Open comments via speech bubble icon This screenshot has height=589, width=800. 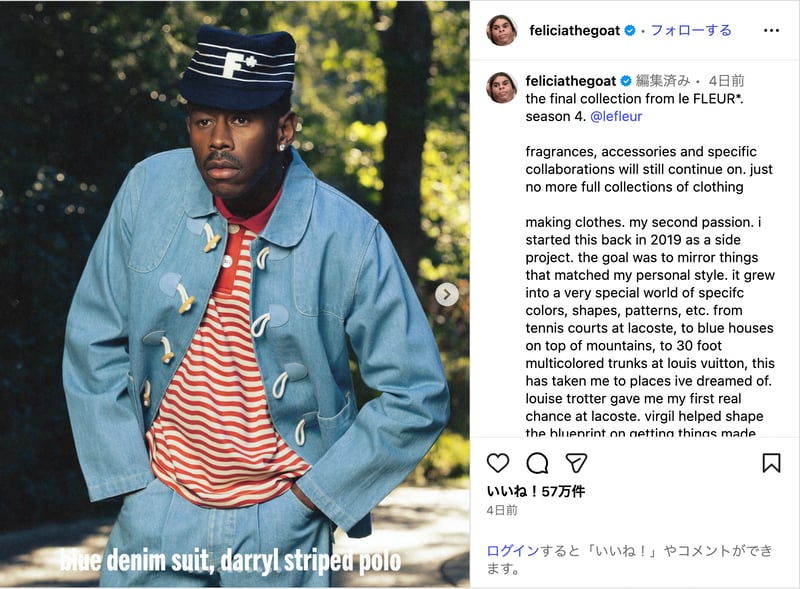pyautogui.click(x=537, y=463)
